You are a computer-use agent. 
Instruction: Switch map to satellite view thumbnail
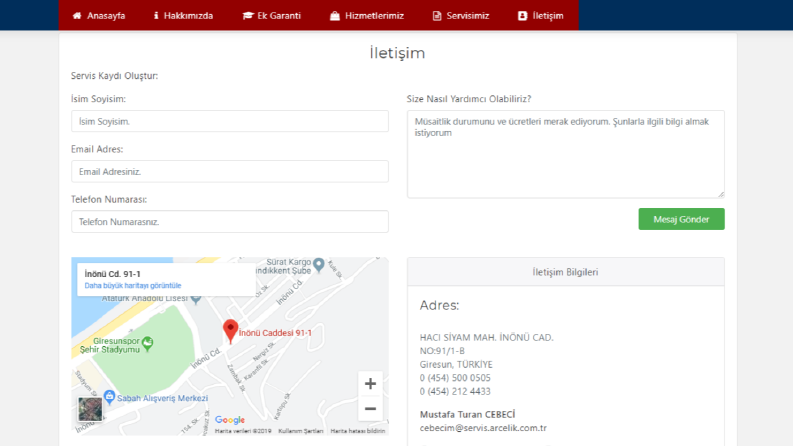pos(90,409)
